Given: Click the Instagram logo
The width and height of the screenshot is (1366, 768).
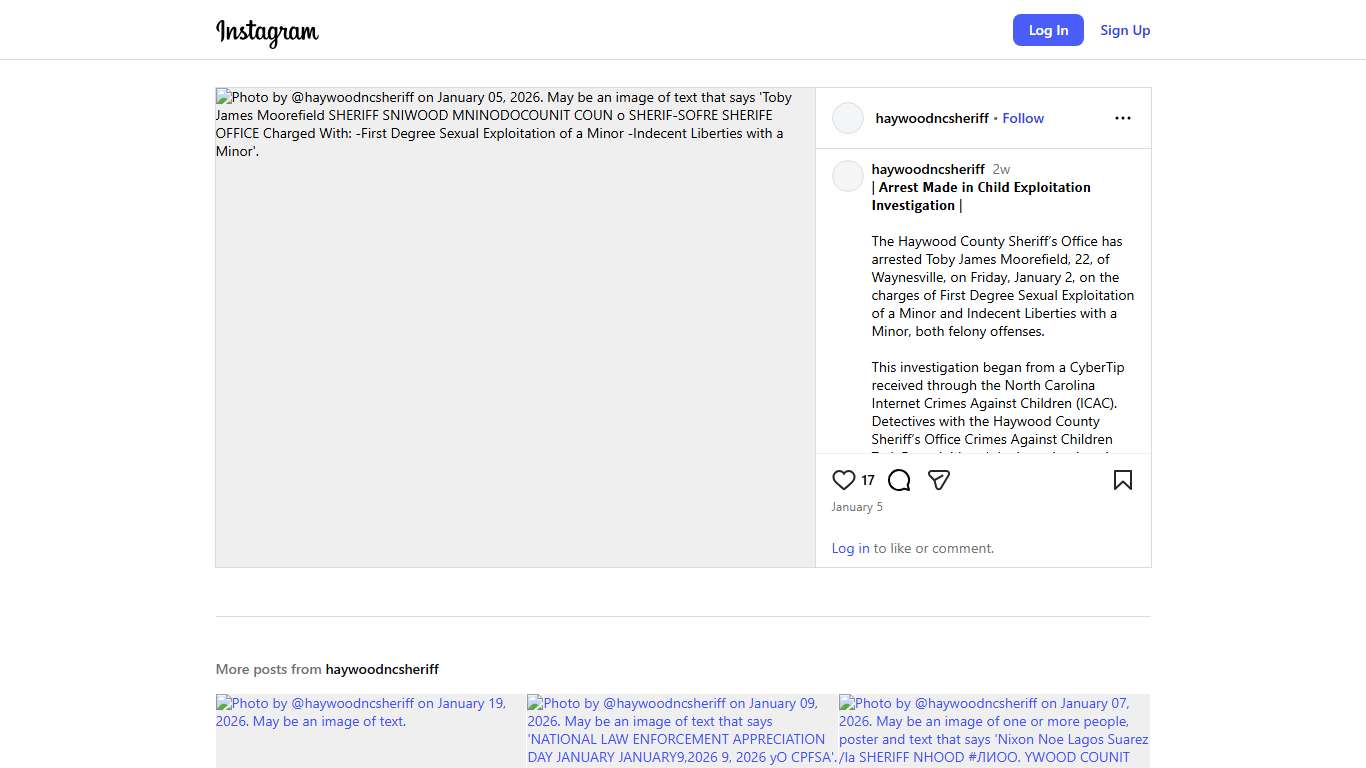Looking at the screenshot, I should 267,32.
